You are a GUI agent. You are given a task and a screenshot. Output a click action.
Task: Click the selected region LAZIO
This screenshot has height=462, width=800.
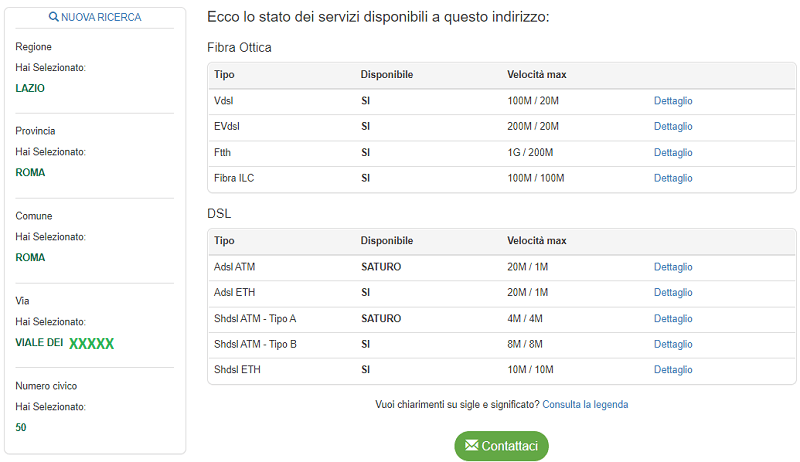[30, 88]
